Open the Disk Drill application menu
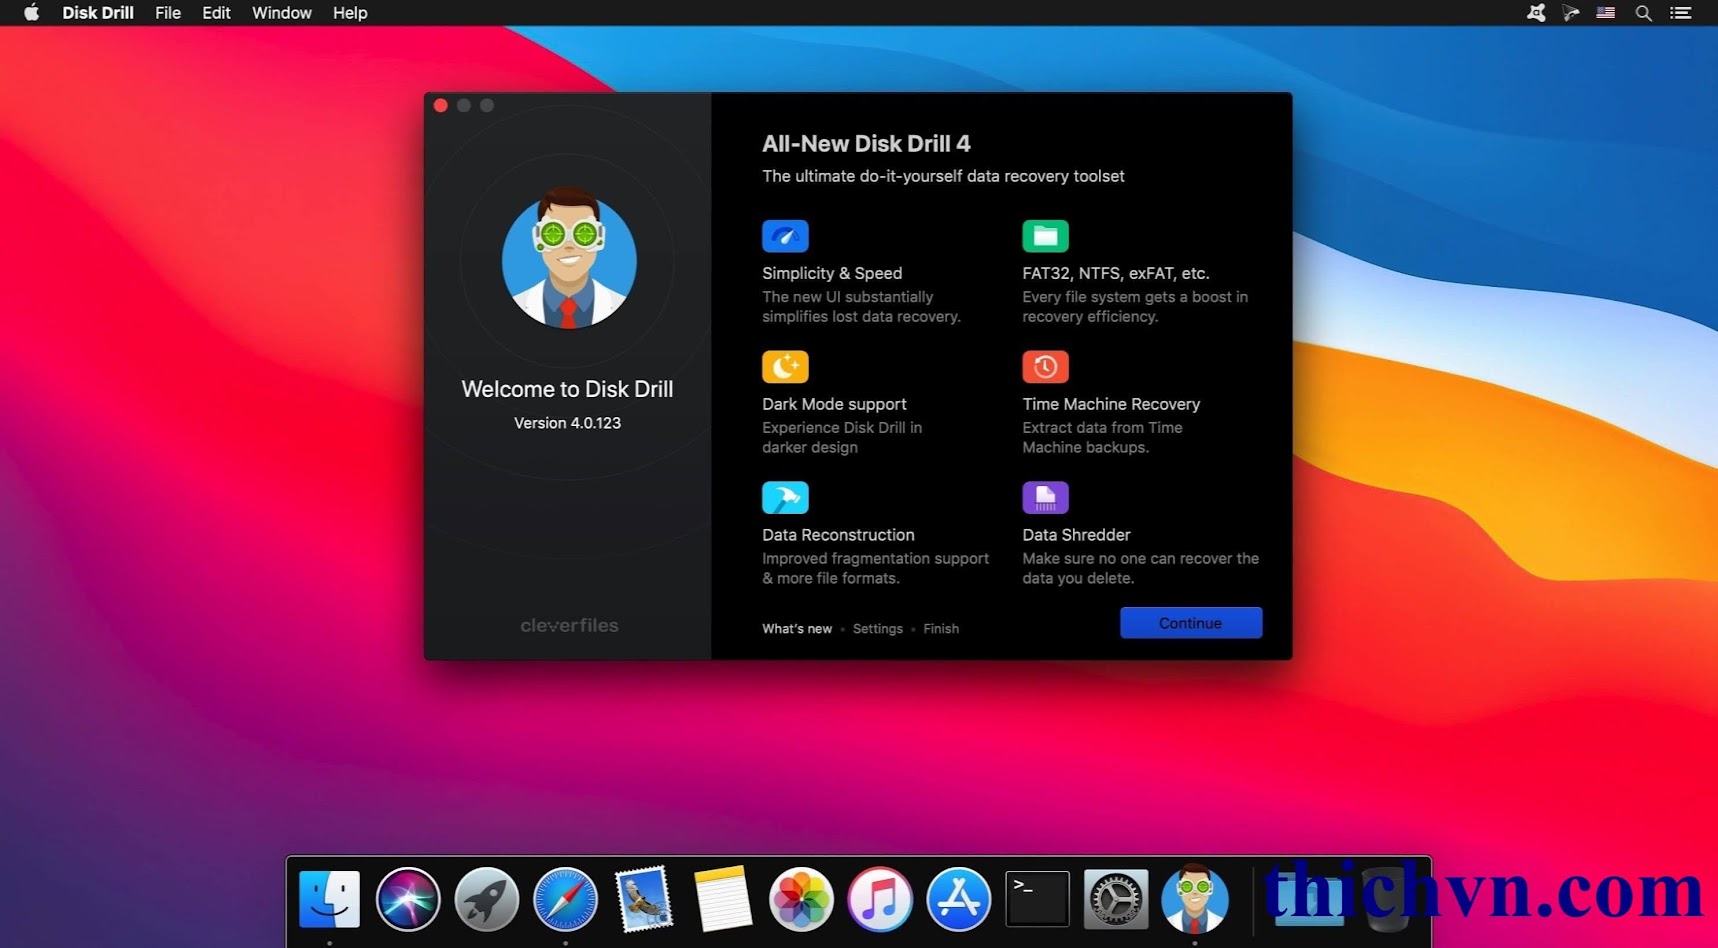1718x948 pixels. coord(98,13)
